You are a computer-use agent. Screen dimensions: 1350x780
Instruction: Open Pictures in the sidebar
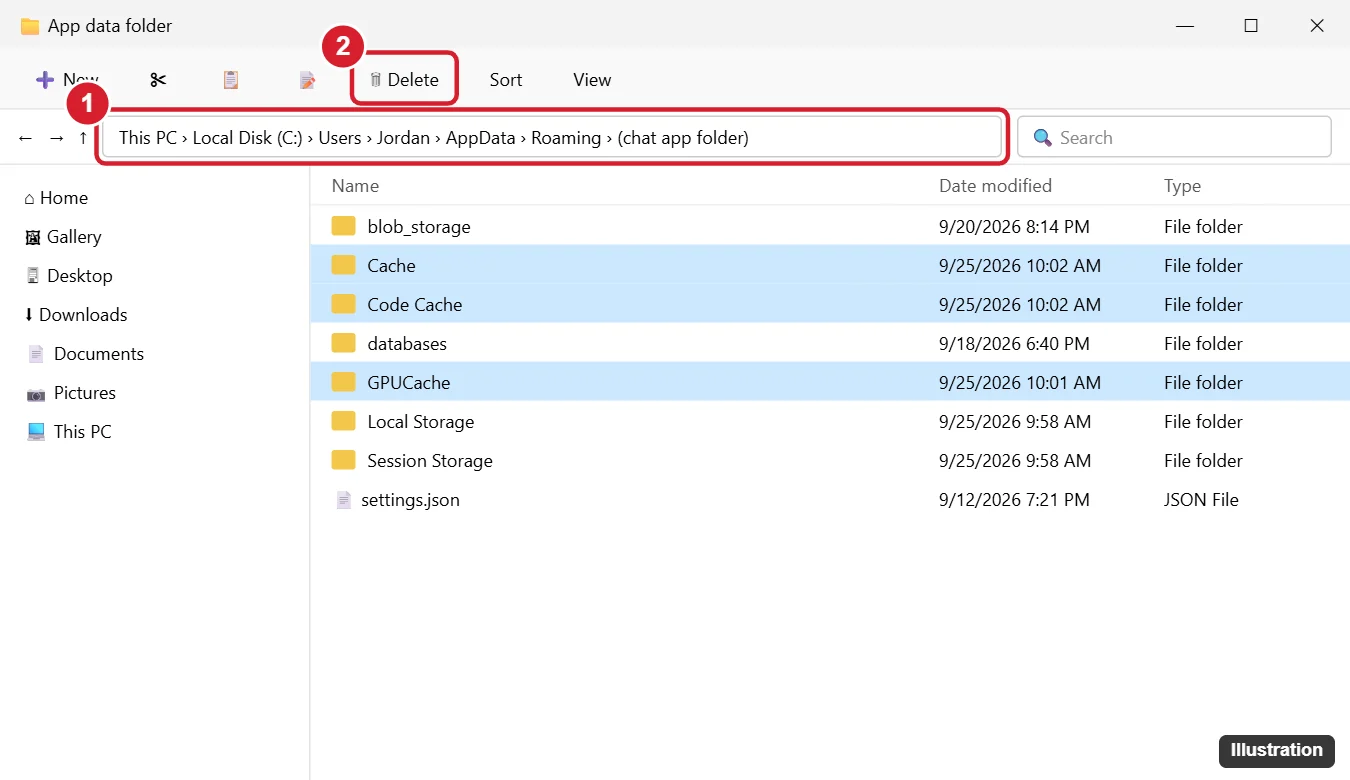pyautogui.click(x=71, y=393)
